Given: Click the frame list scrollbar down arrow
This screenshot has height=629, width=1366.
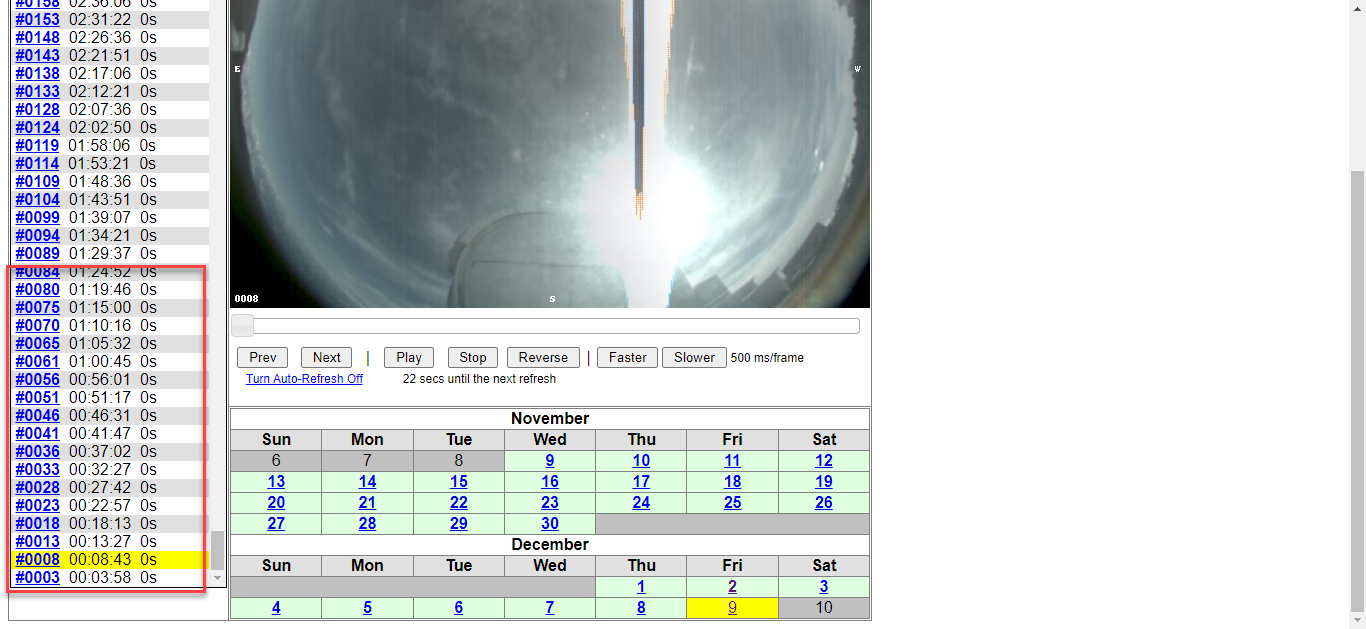Looking at the screenshot, I should tap(218, 578).
